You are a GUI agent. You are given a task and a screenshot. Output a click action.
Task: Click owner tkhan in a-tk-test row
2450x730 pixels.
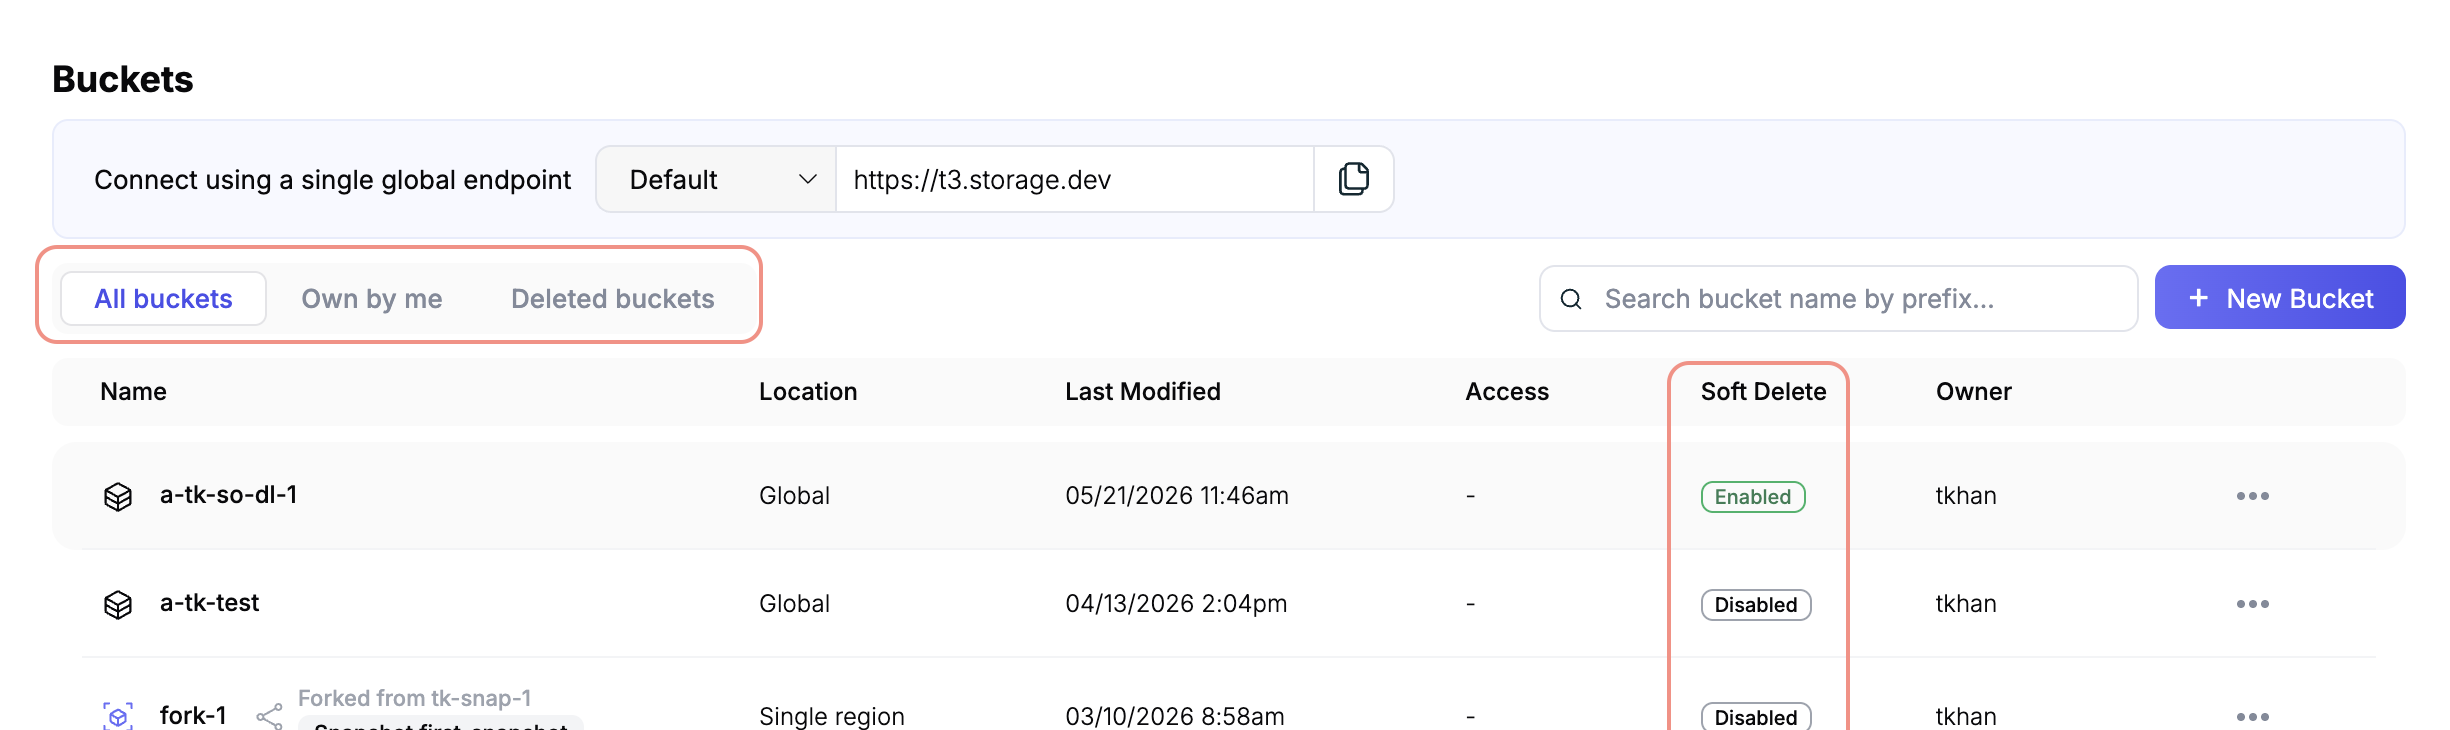[1966, 604]
